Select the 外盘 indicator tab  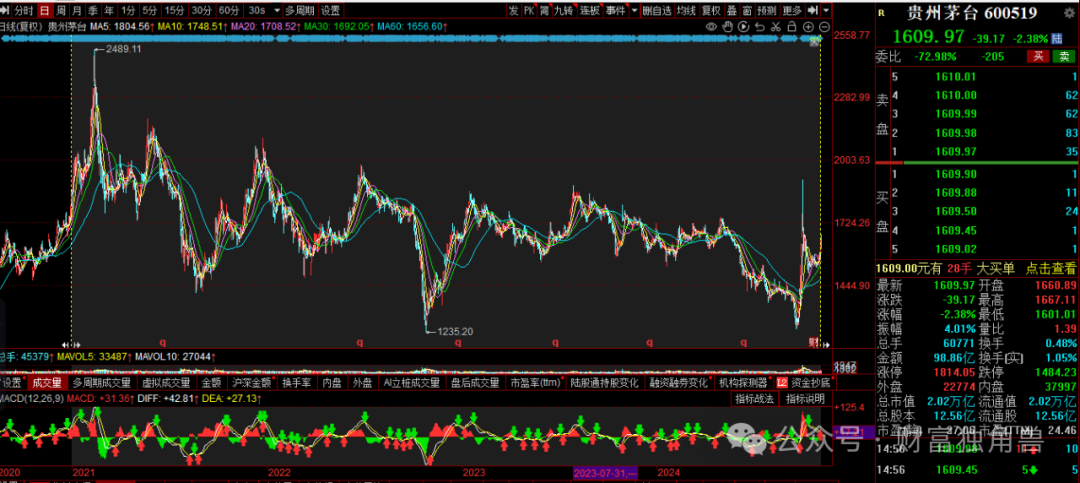pos(362,382)
